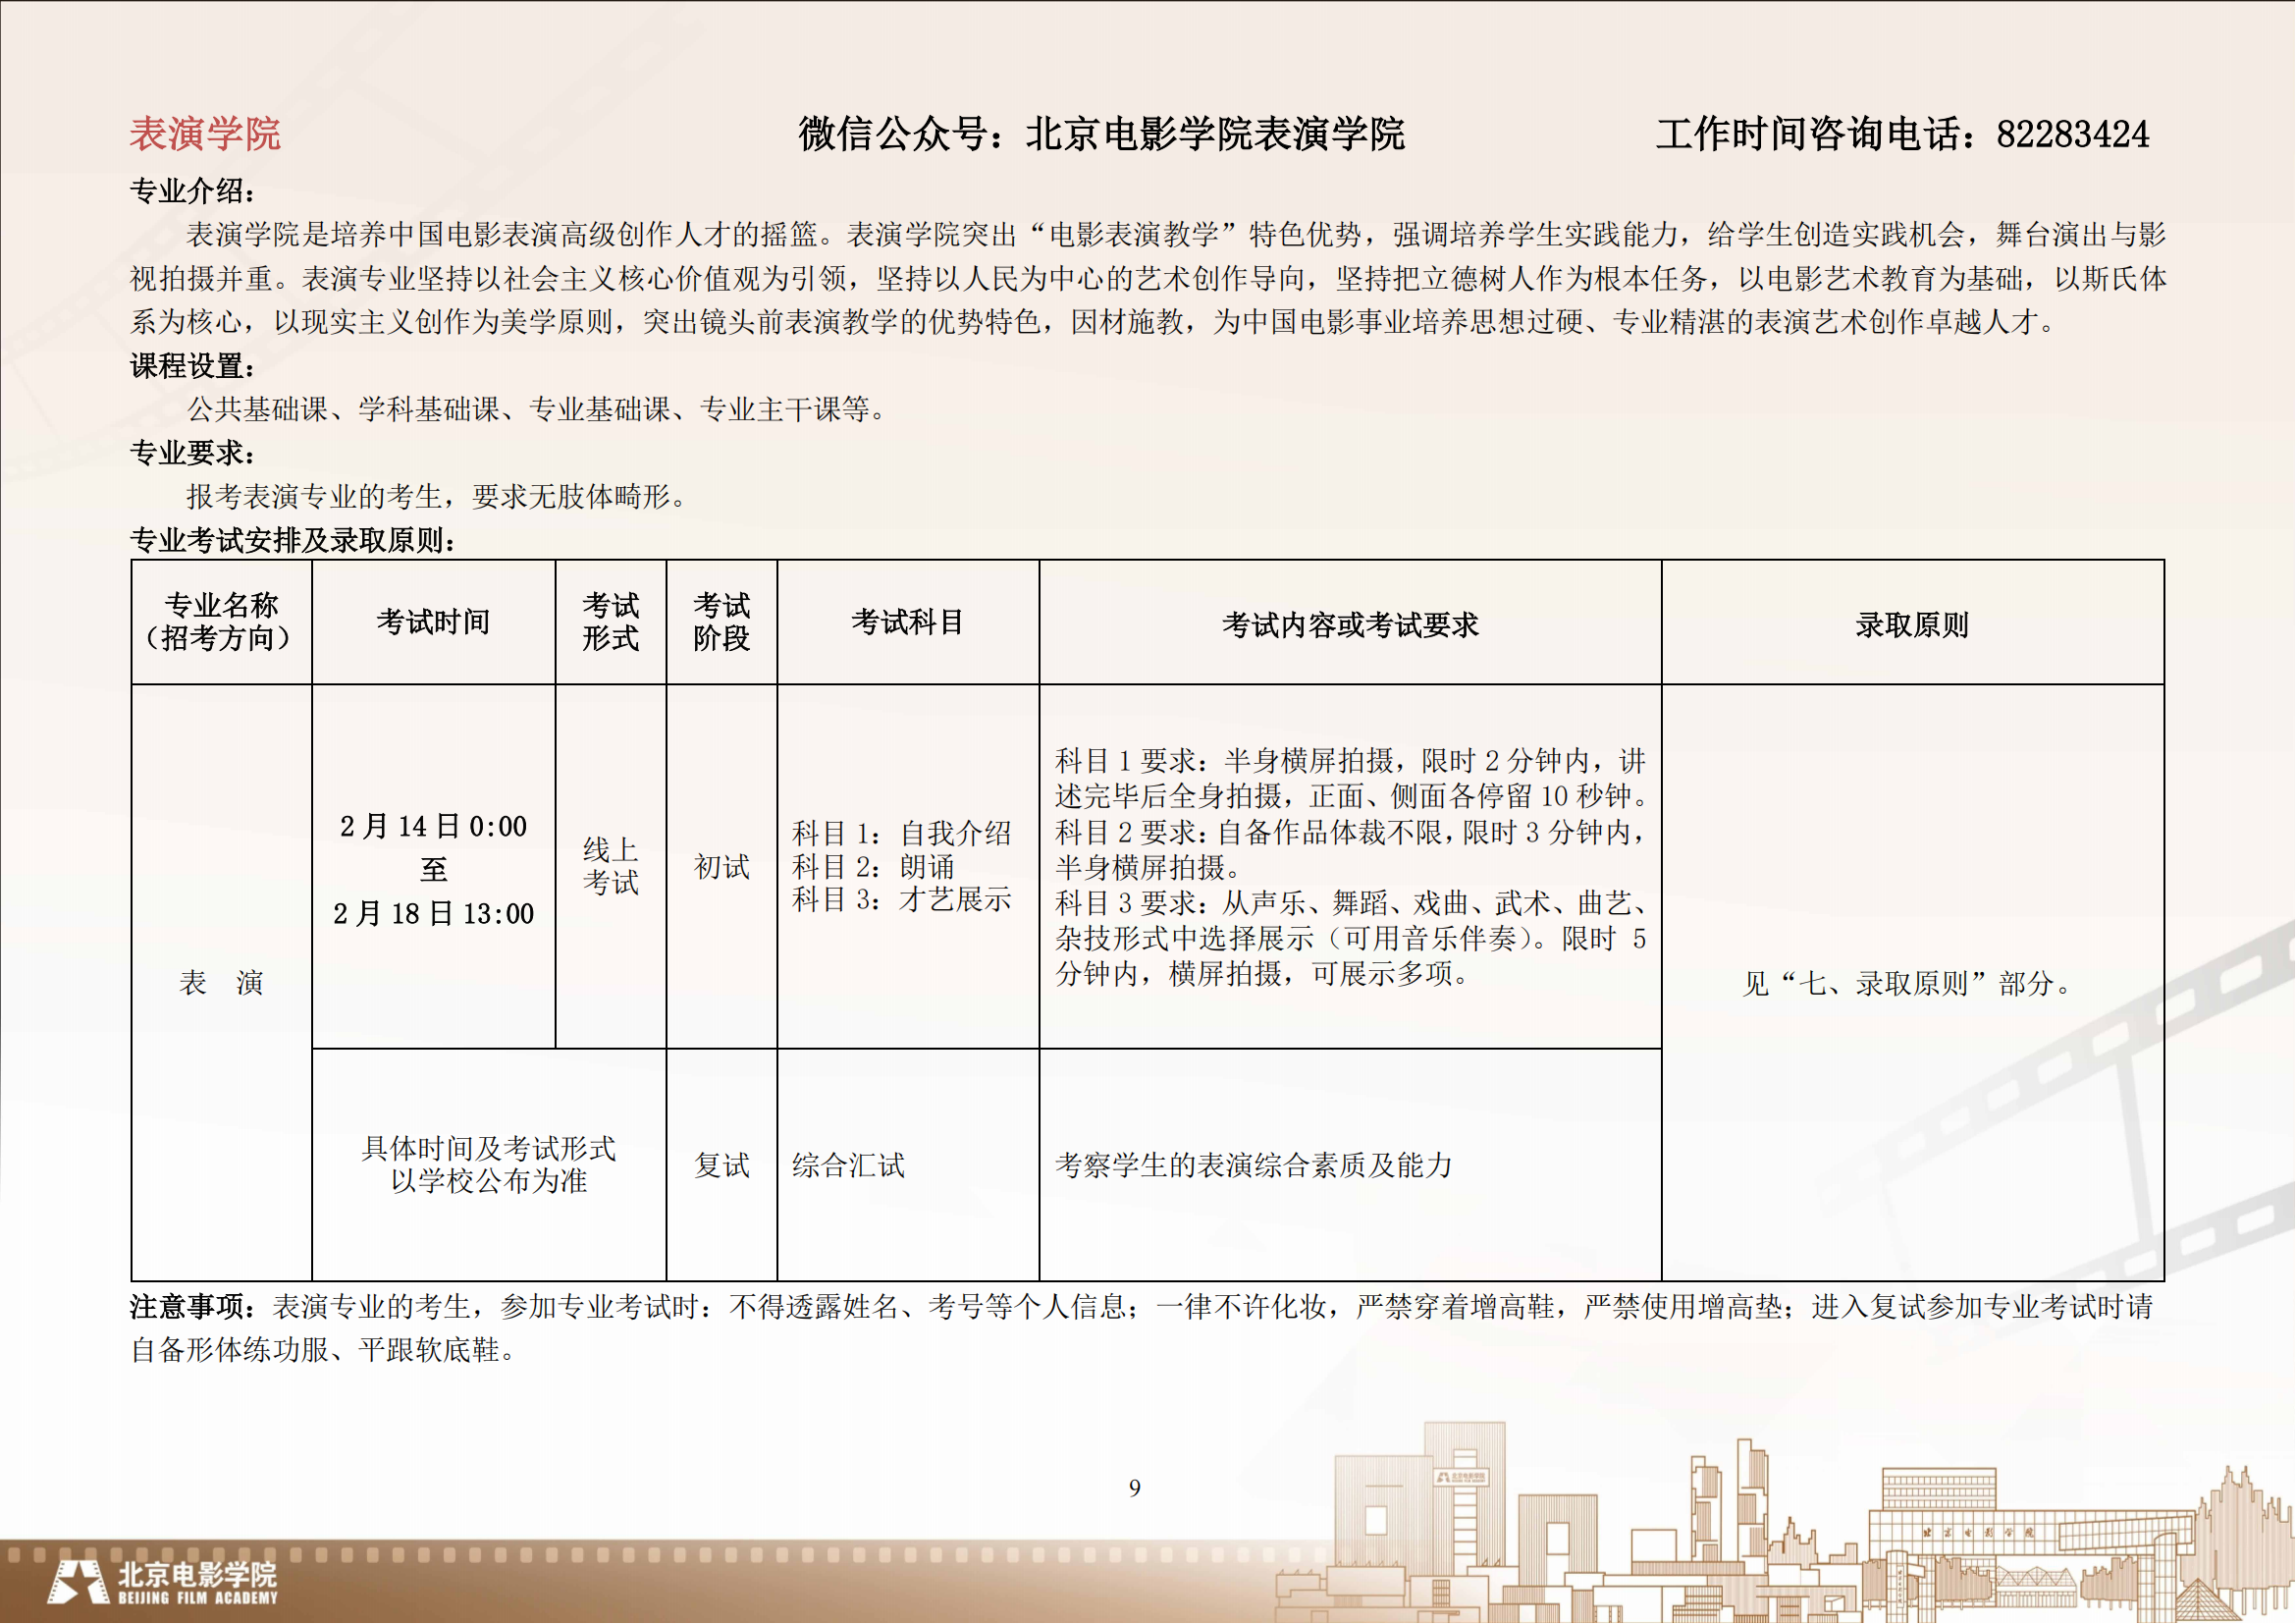Click the red 表演学院 heading
The height and width of the screenshot is (1624, 2296).
click(205, 134)
